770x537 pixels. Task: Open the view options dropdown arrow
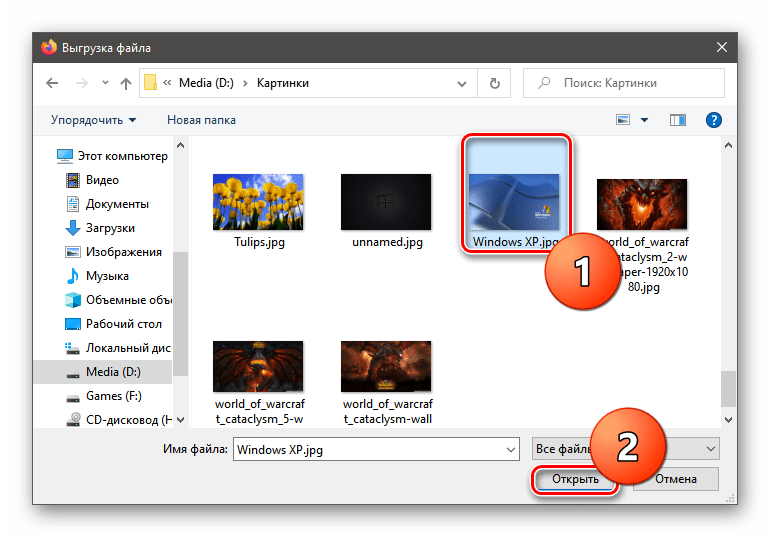pos(644,120)
